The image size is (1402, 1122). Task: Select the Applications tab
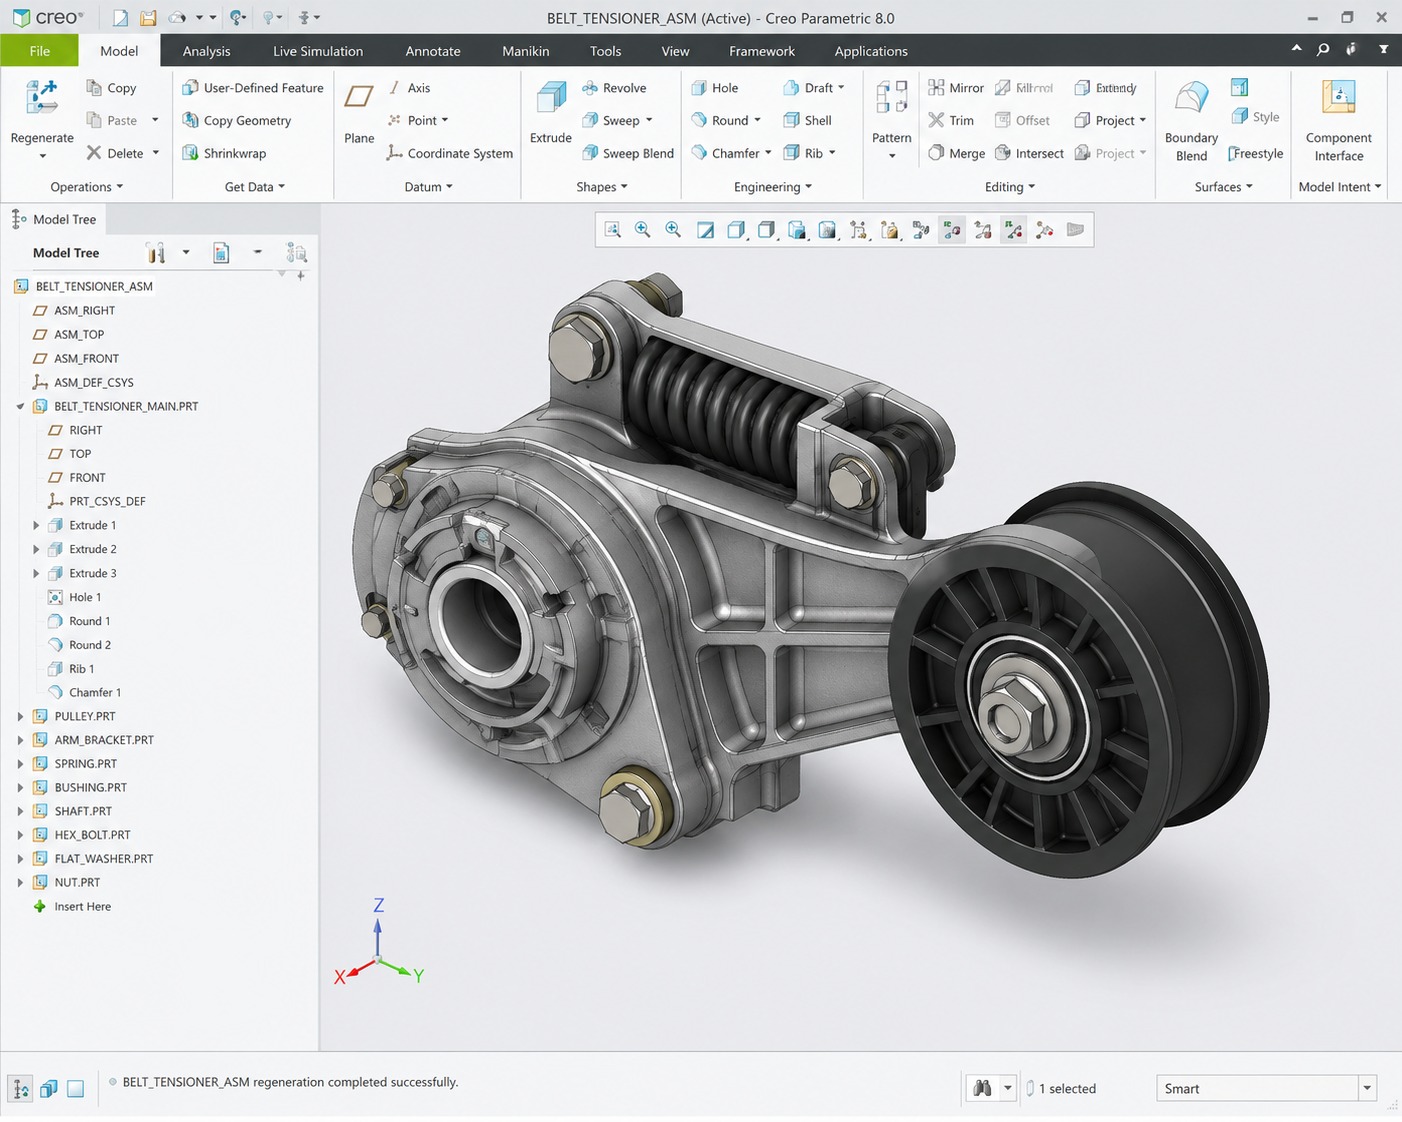click(x=871, y=51)
